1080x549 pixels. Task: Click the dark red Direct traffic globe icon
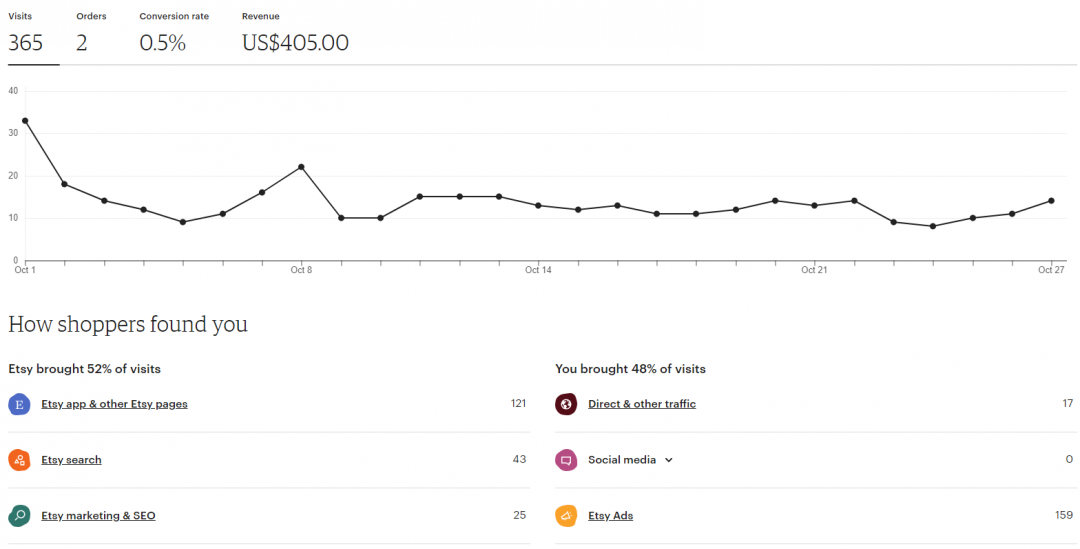(x=566, y=404)
